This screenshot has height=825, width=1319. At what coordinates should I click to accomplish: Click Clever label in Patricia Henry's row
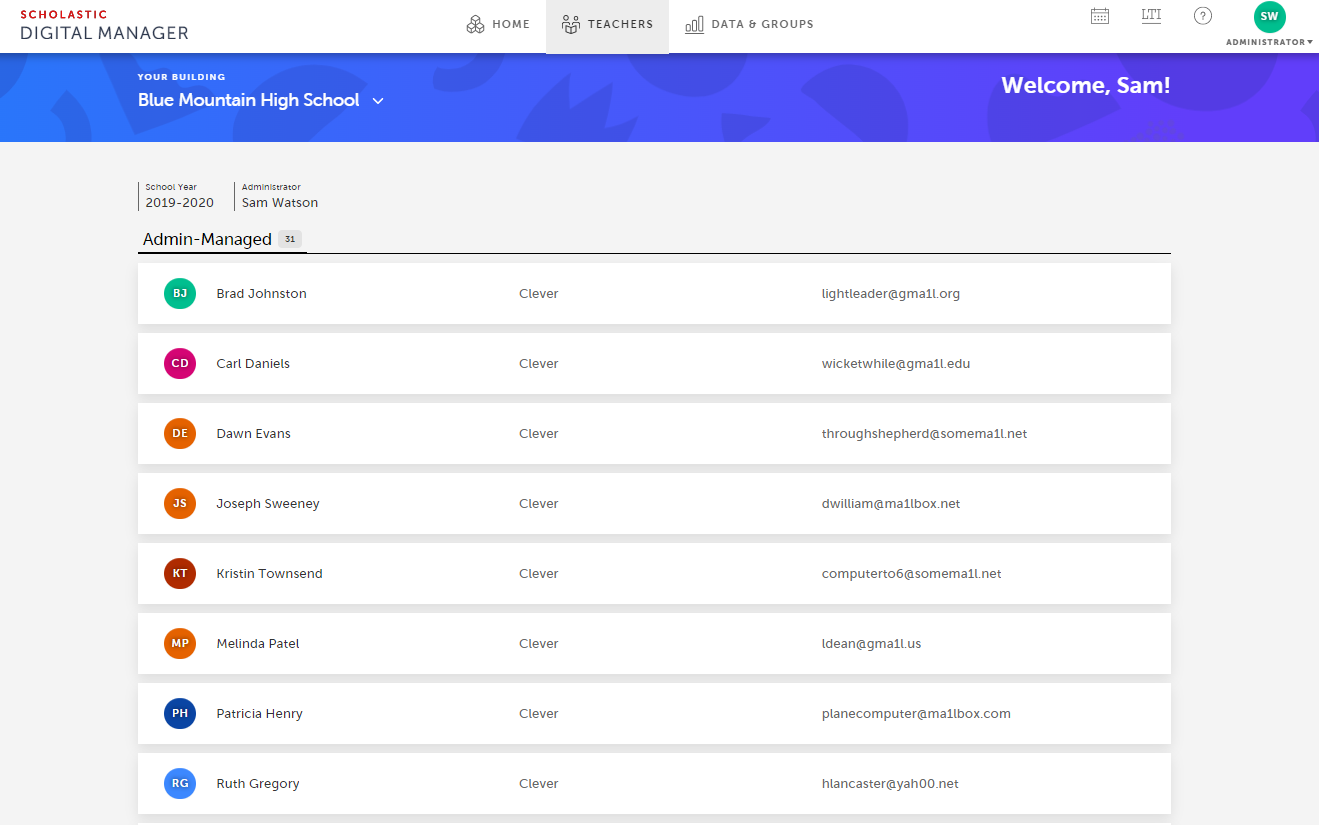[x=539, y=714]
